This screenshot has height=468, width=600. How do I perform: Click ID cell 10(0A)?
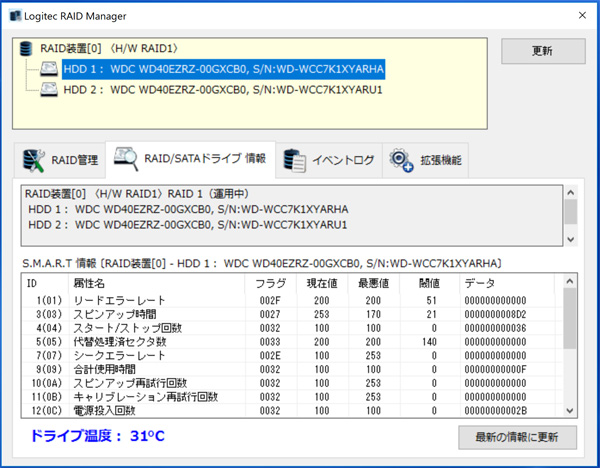47,383
